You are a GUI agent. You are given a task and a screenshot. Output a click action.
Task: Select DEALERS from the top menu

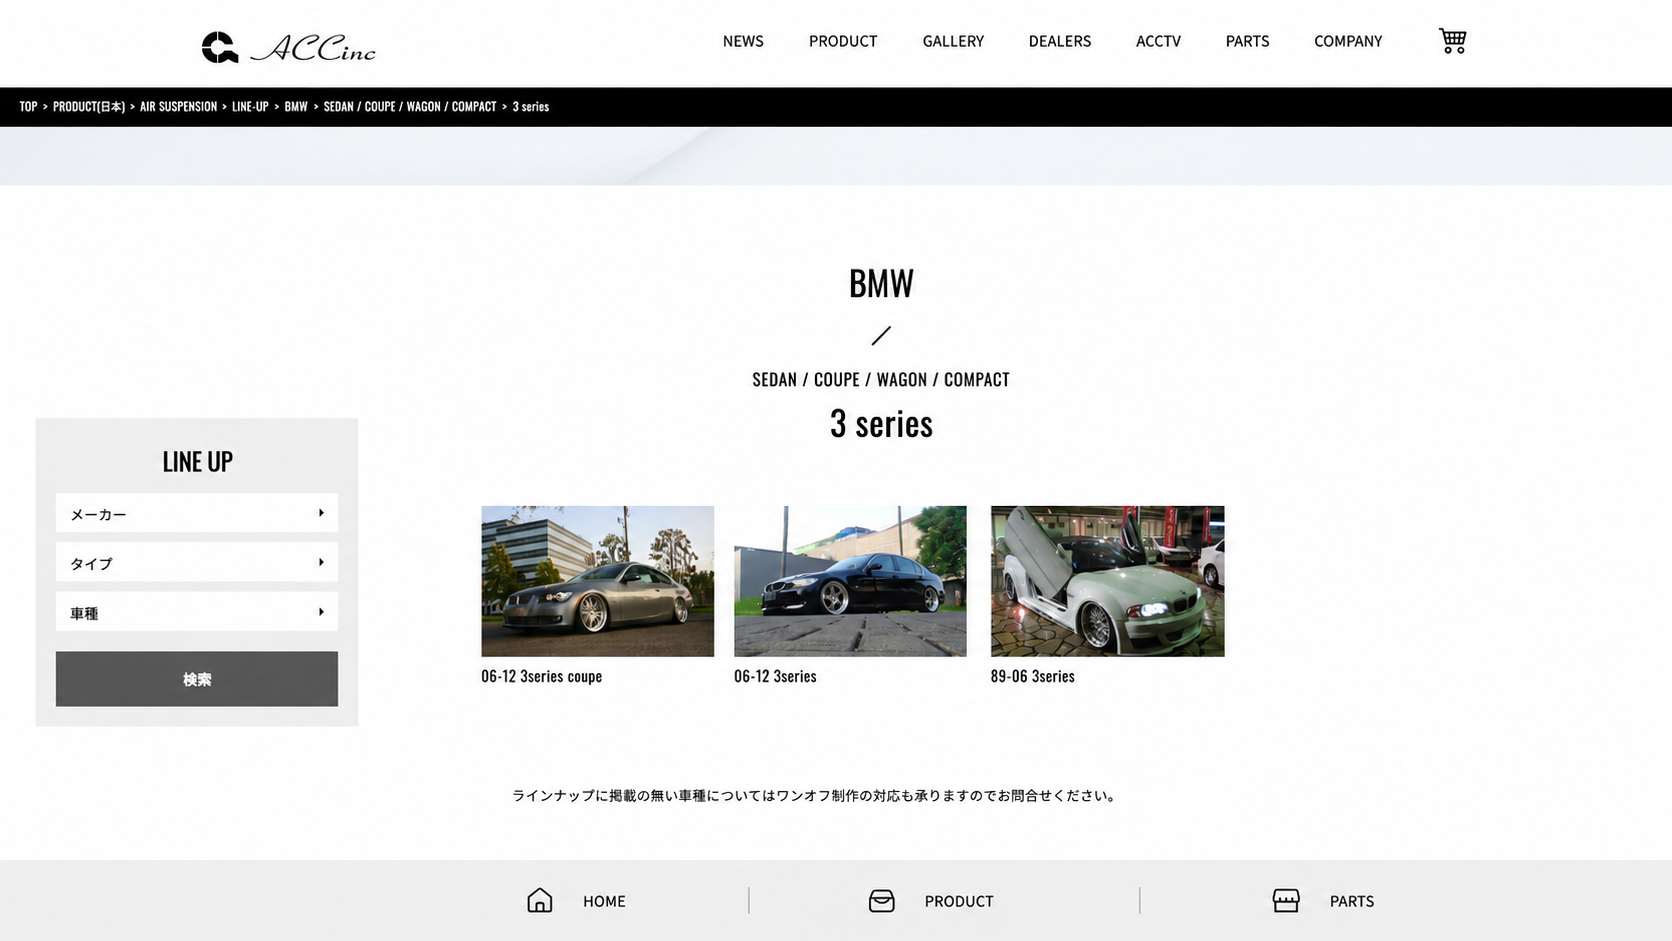[1060, 41]
